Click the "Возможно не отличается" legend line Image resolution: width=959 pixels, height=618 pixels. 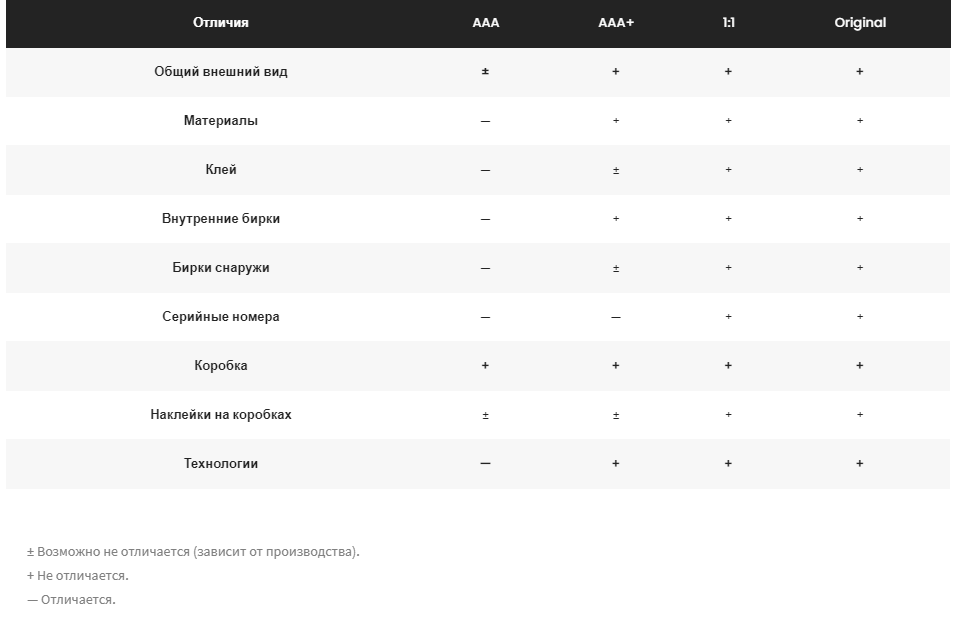[x=193, y=552]
